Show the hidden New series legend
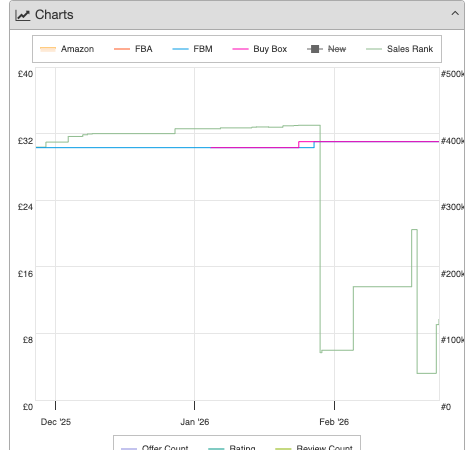 coord(327,49)
